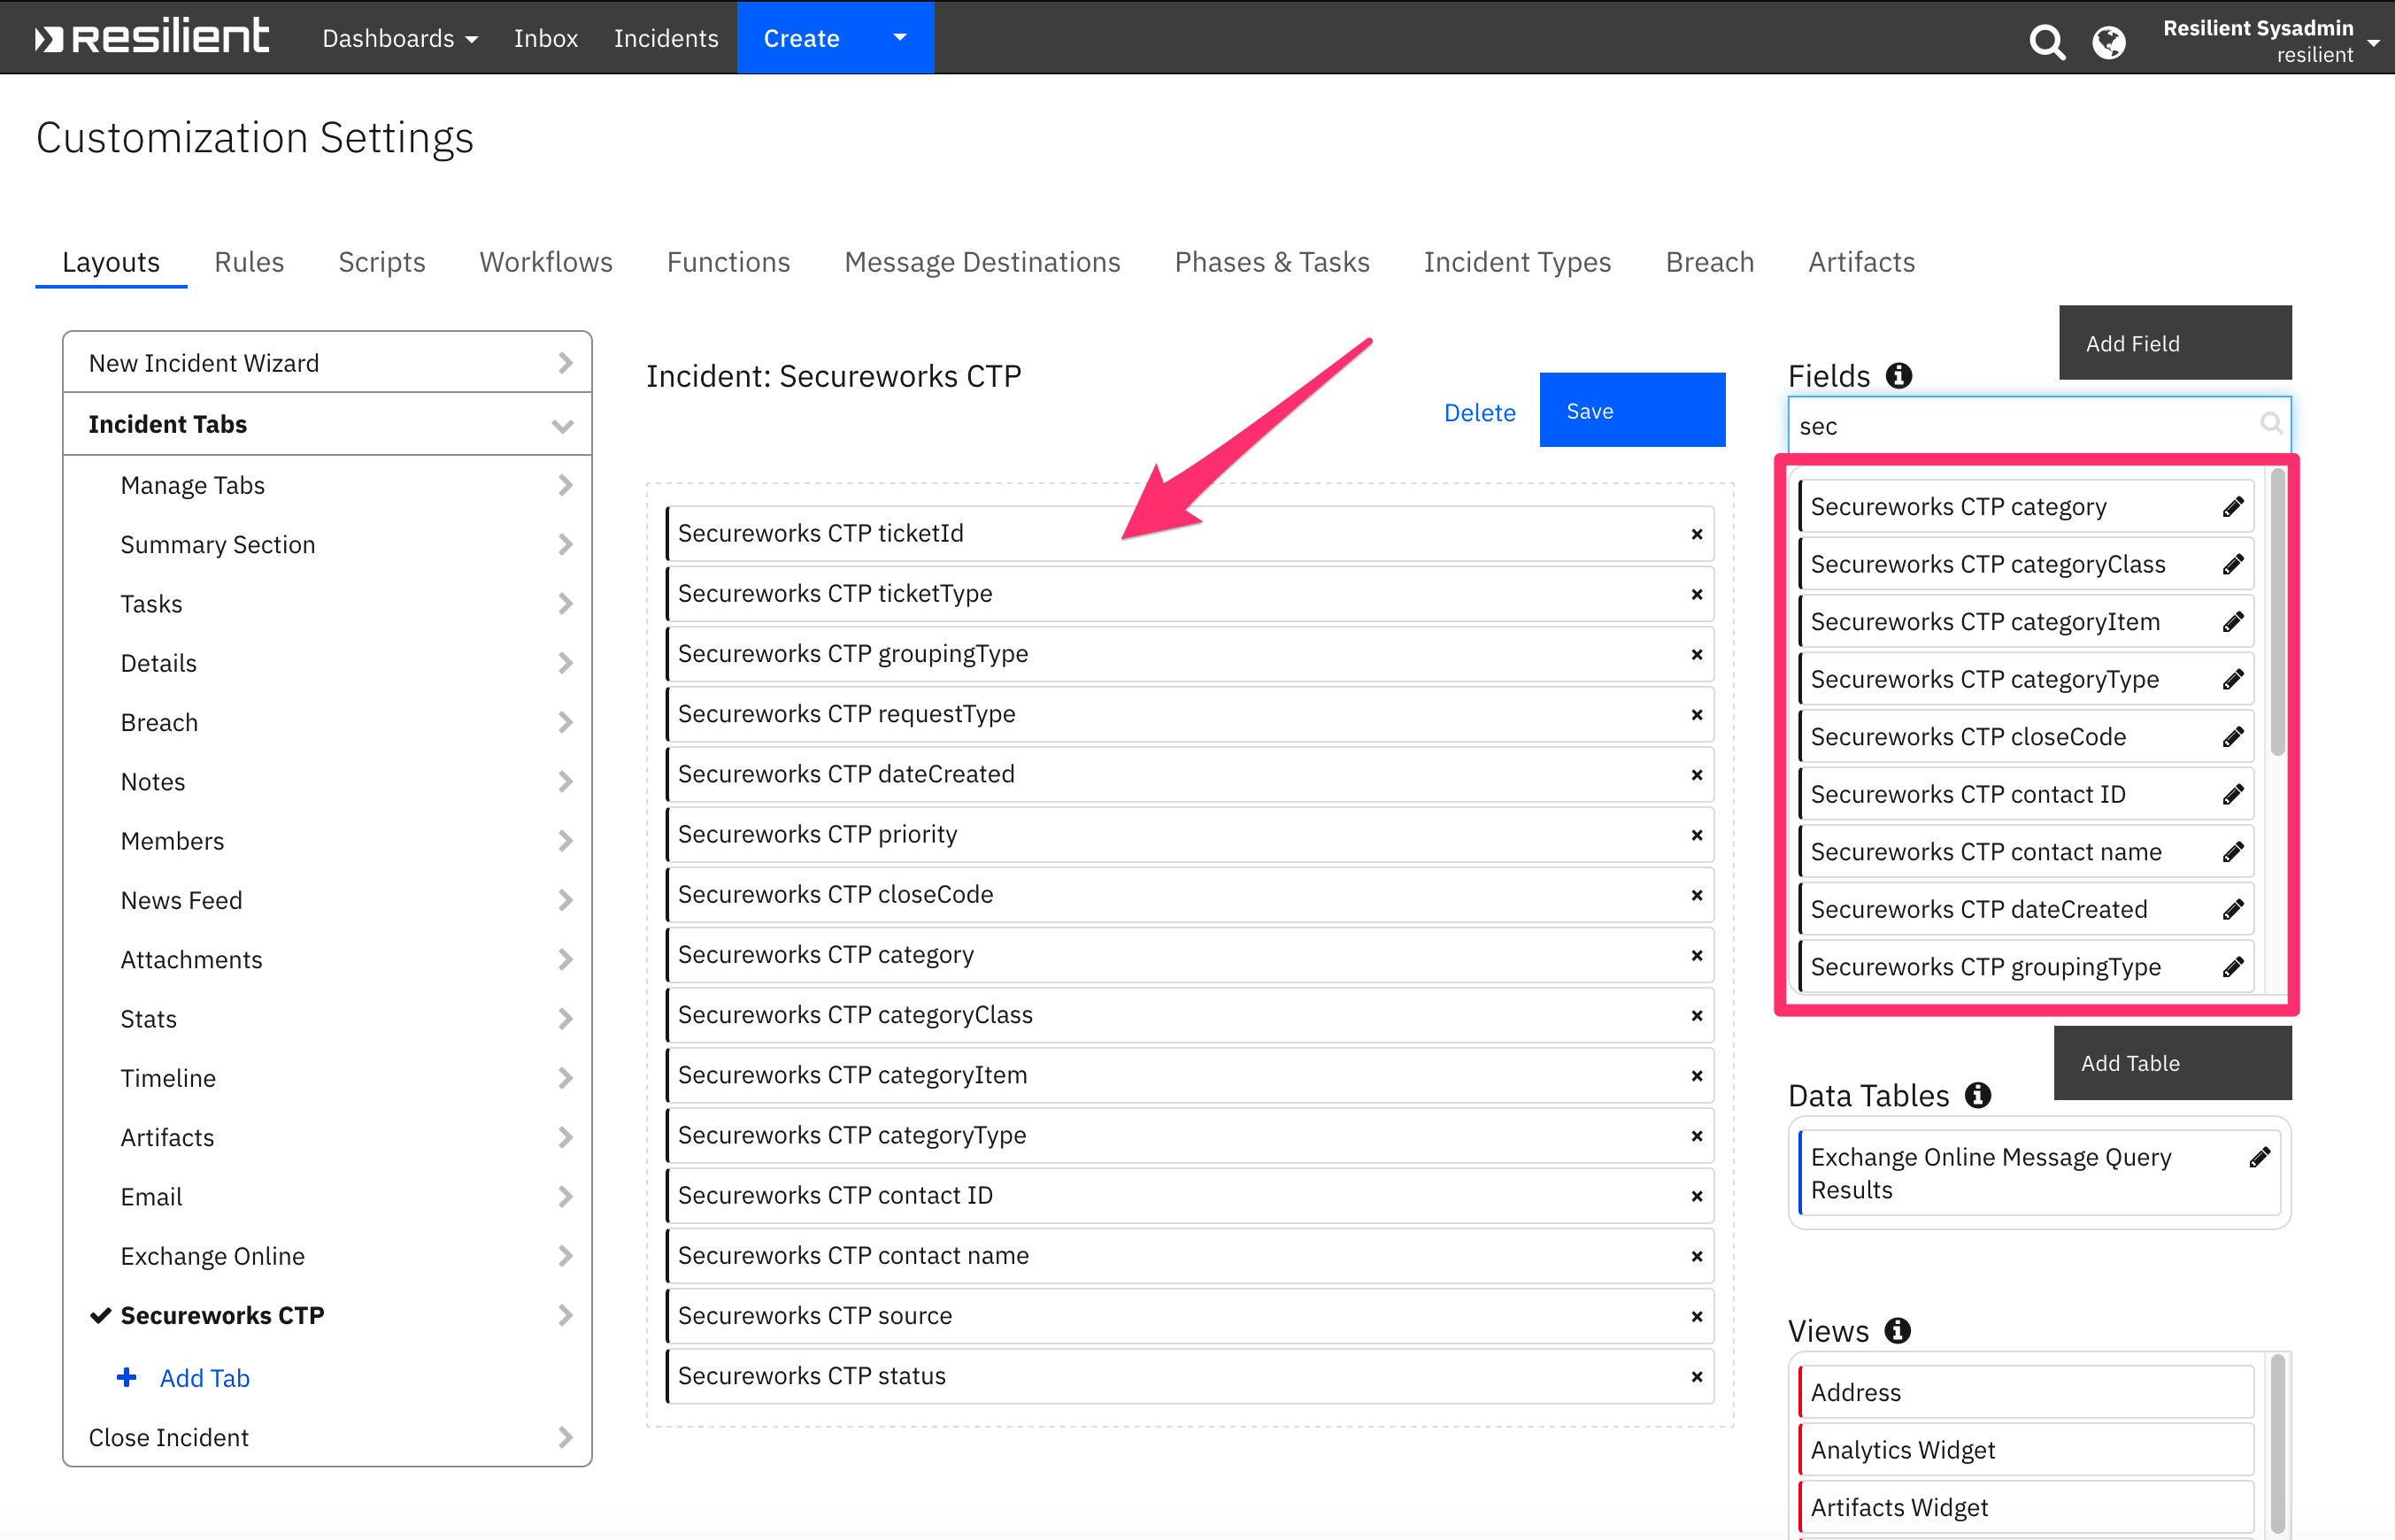This screenshot has height=1540, width=2395.
Task: Select the Artifacts Widget view
Action: [2026, 1507]
